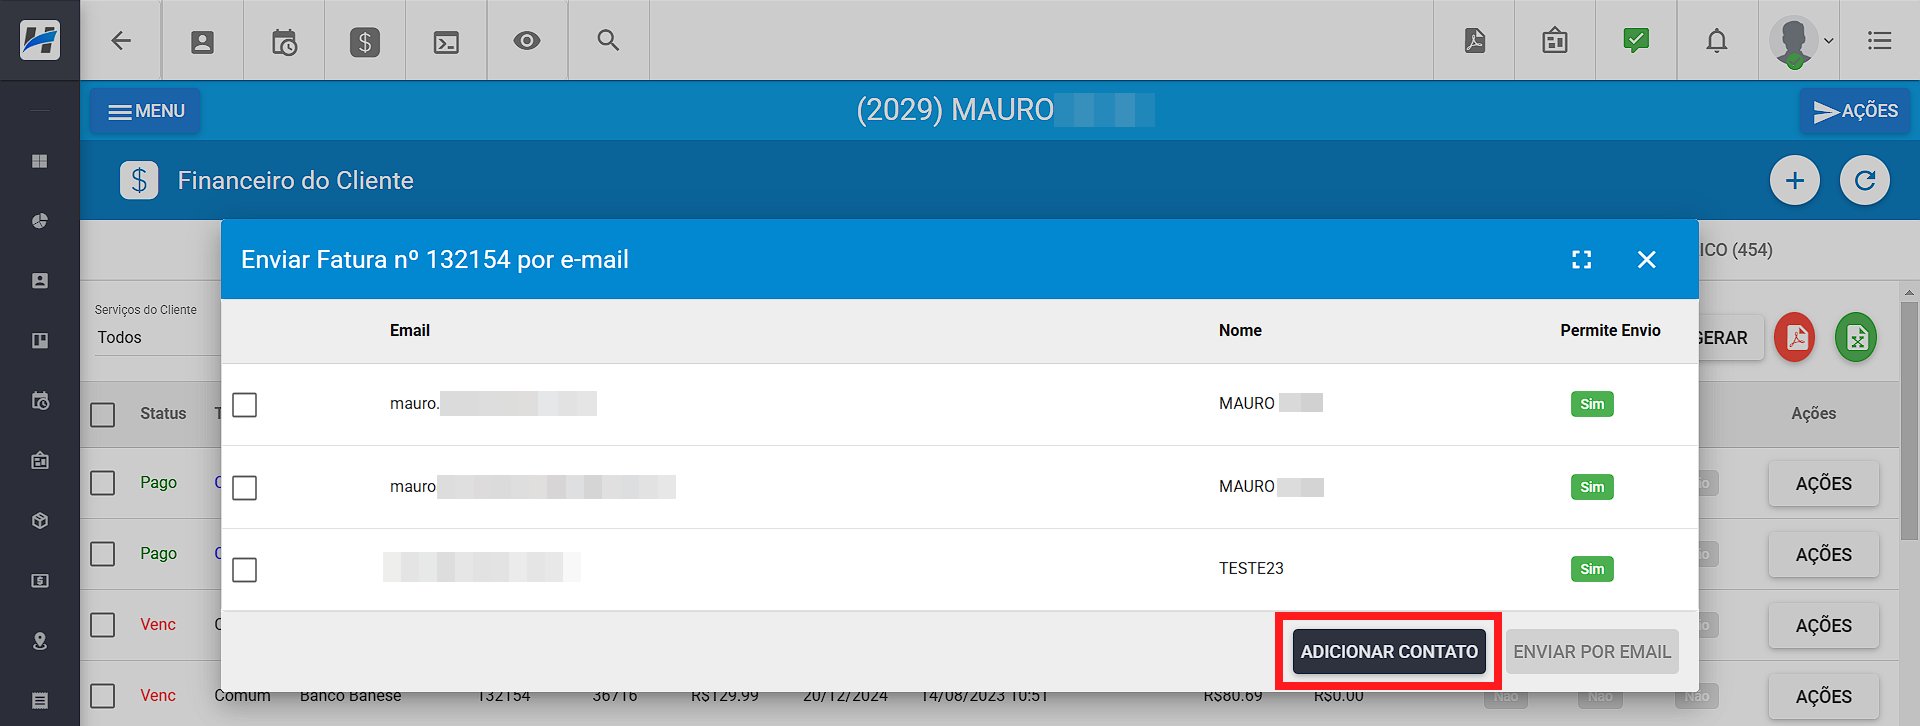Open the dashboard grid icon in the sidebar
This screenshot has width=1920, height=726.
click(x=40, y=161)
